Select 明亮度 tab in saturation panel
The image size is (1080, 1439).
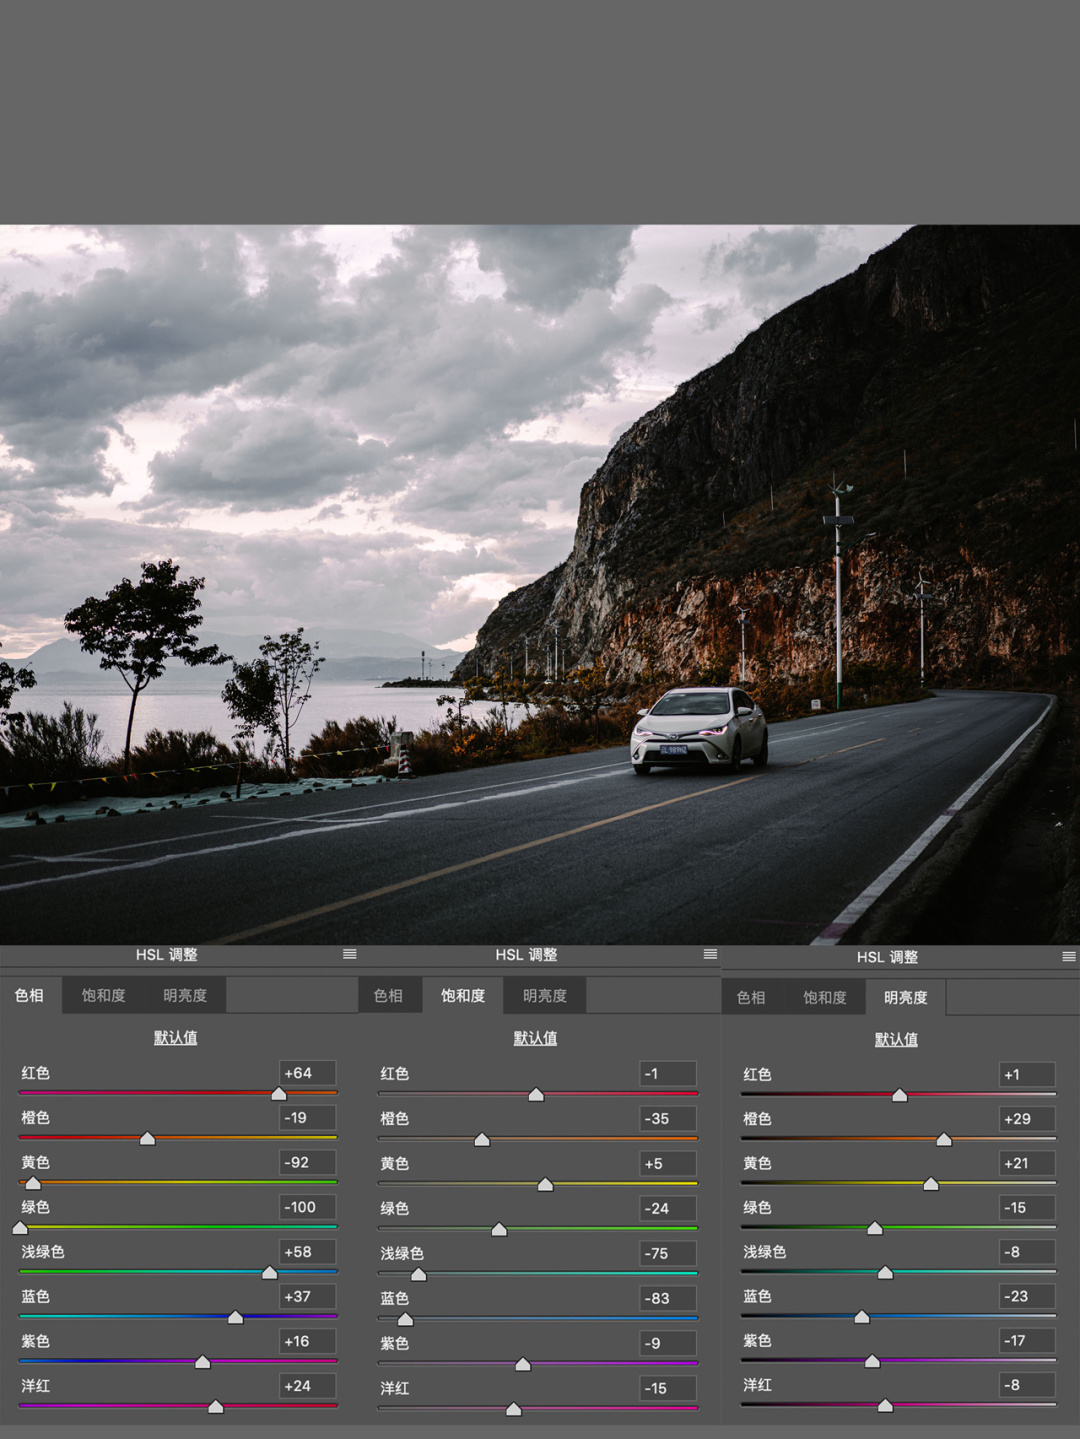pyautogui.click(x=545, y=995)
